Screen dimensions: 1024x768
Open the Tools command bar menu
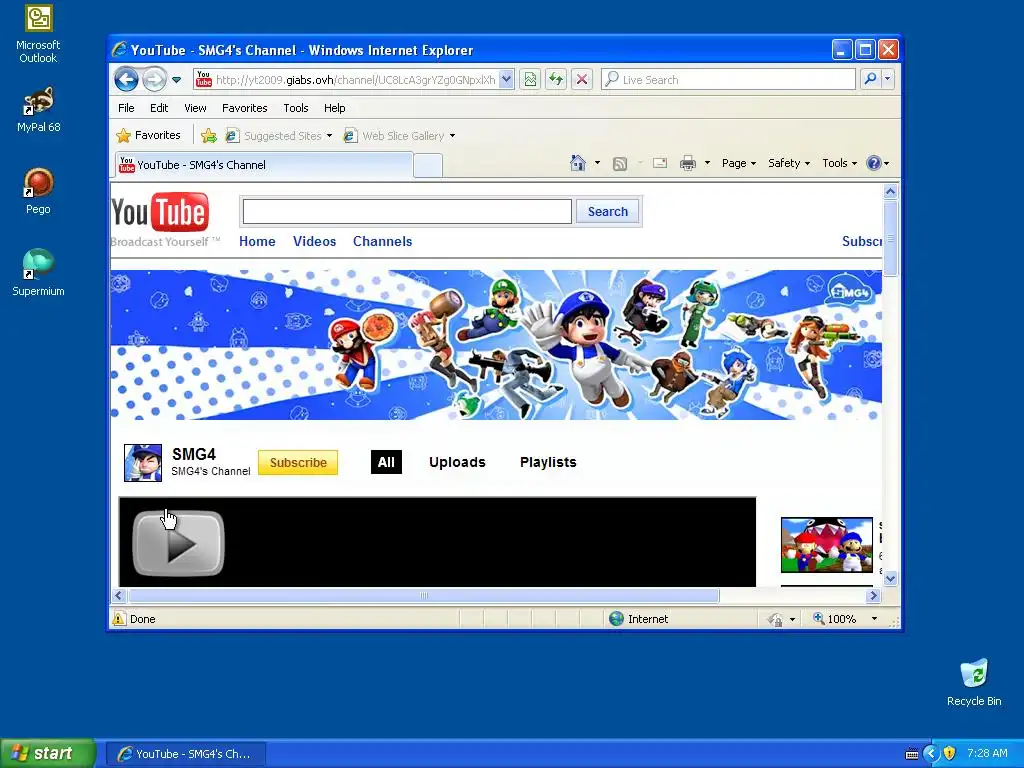click(839, 163)
